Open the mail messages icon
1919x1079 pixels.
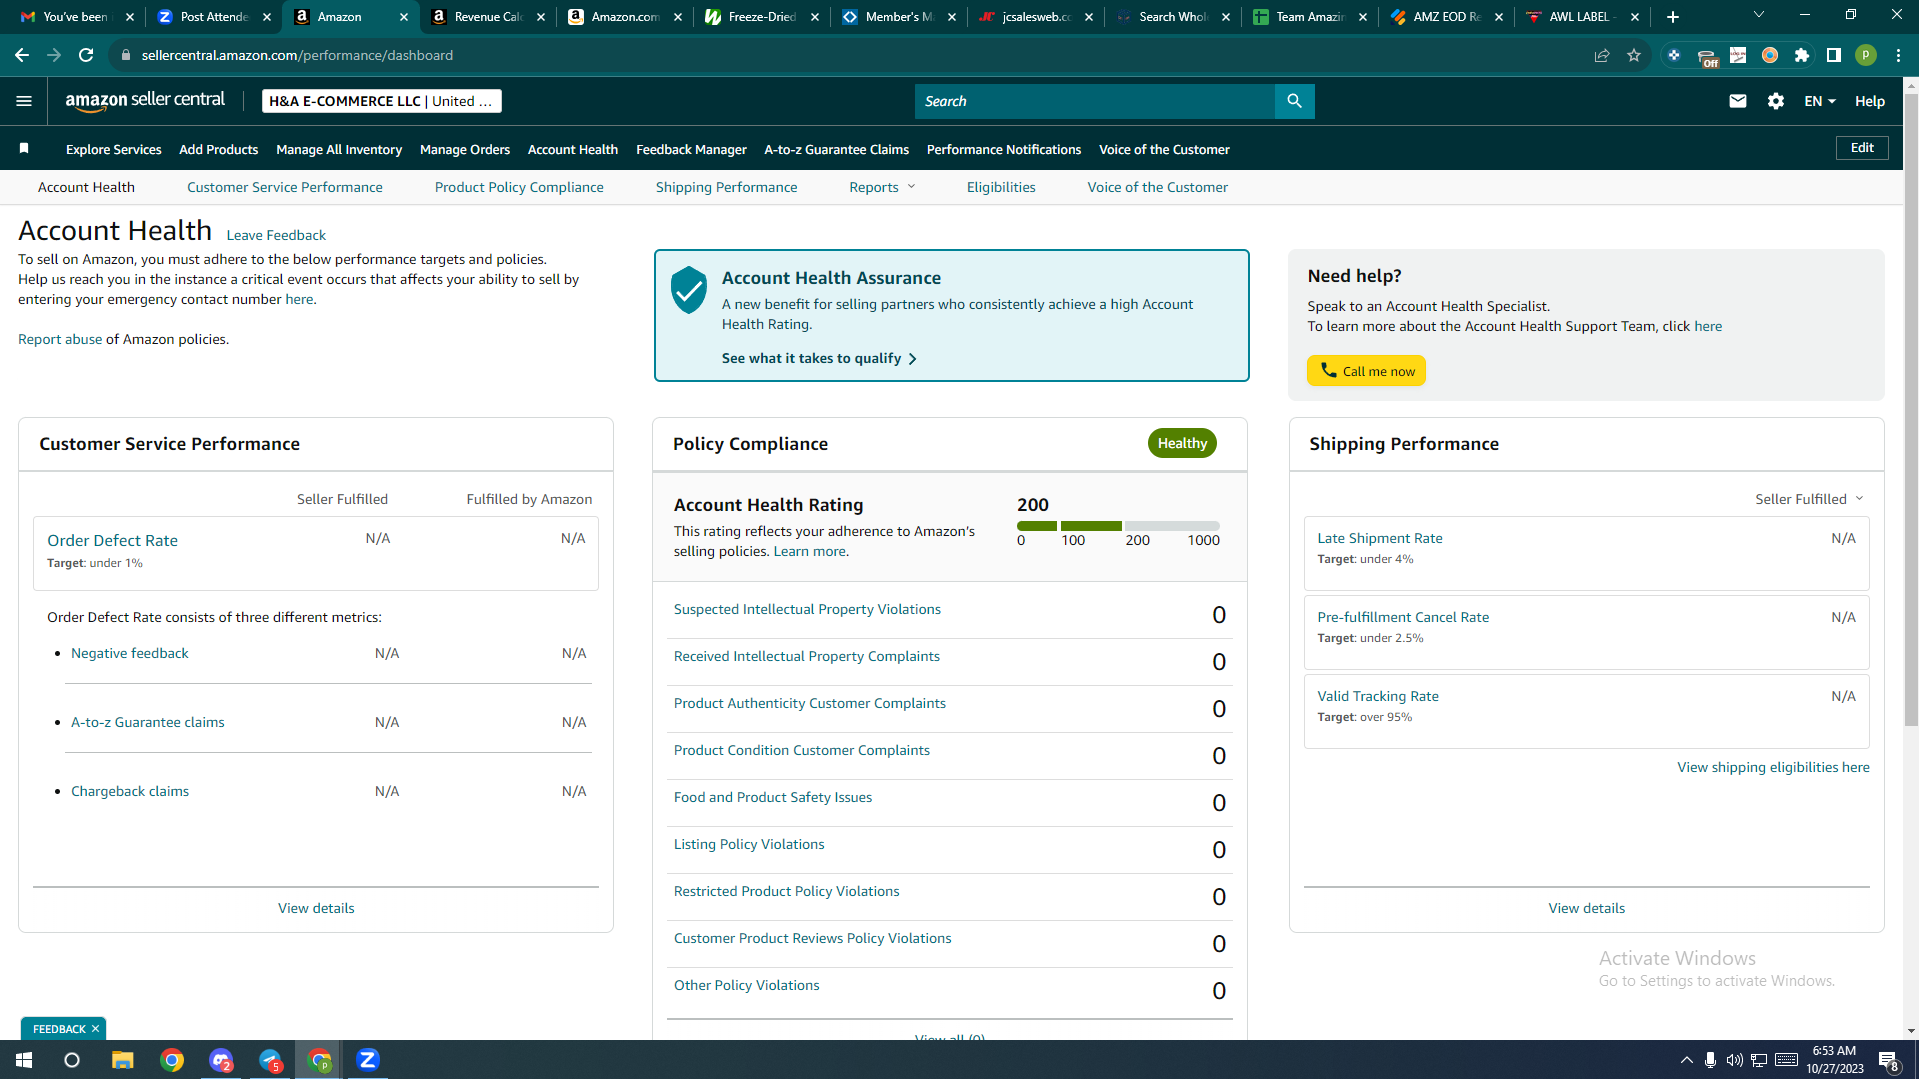[1737, 101]
